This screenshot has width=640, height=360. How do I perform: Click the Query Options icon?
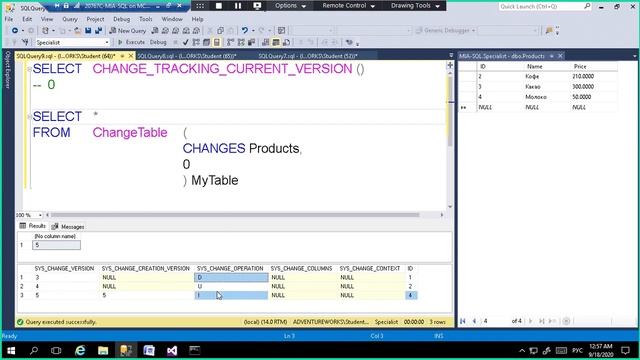207,42
